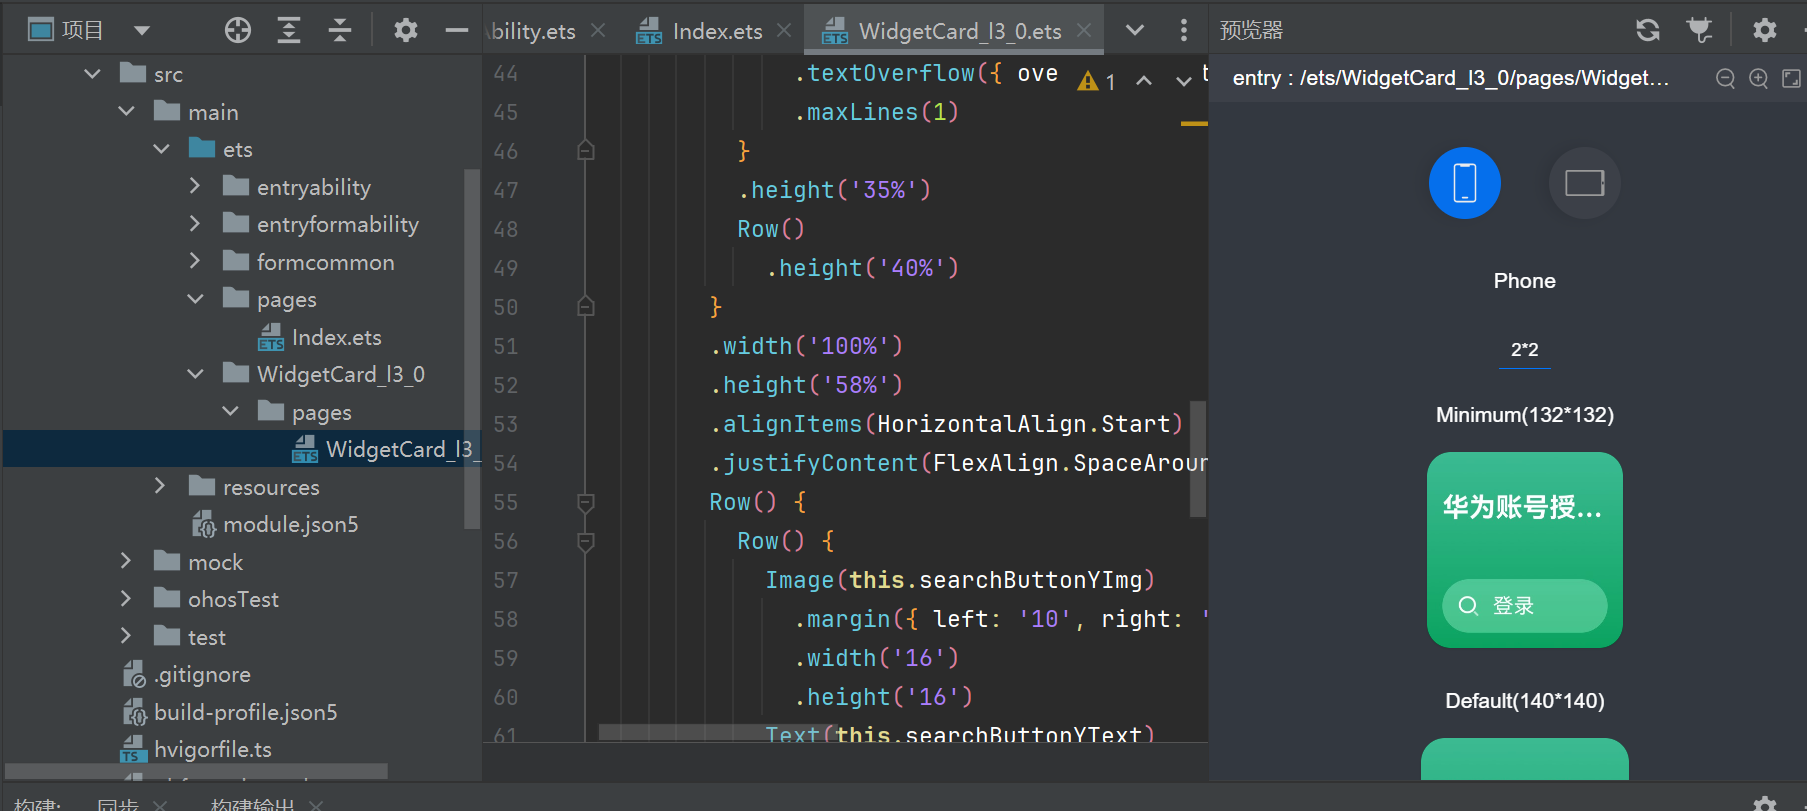Image resolution: width=1807 pixels, height=811 pixels.
Task: Click the locate opened file target icon
Action: 238,30
